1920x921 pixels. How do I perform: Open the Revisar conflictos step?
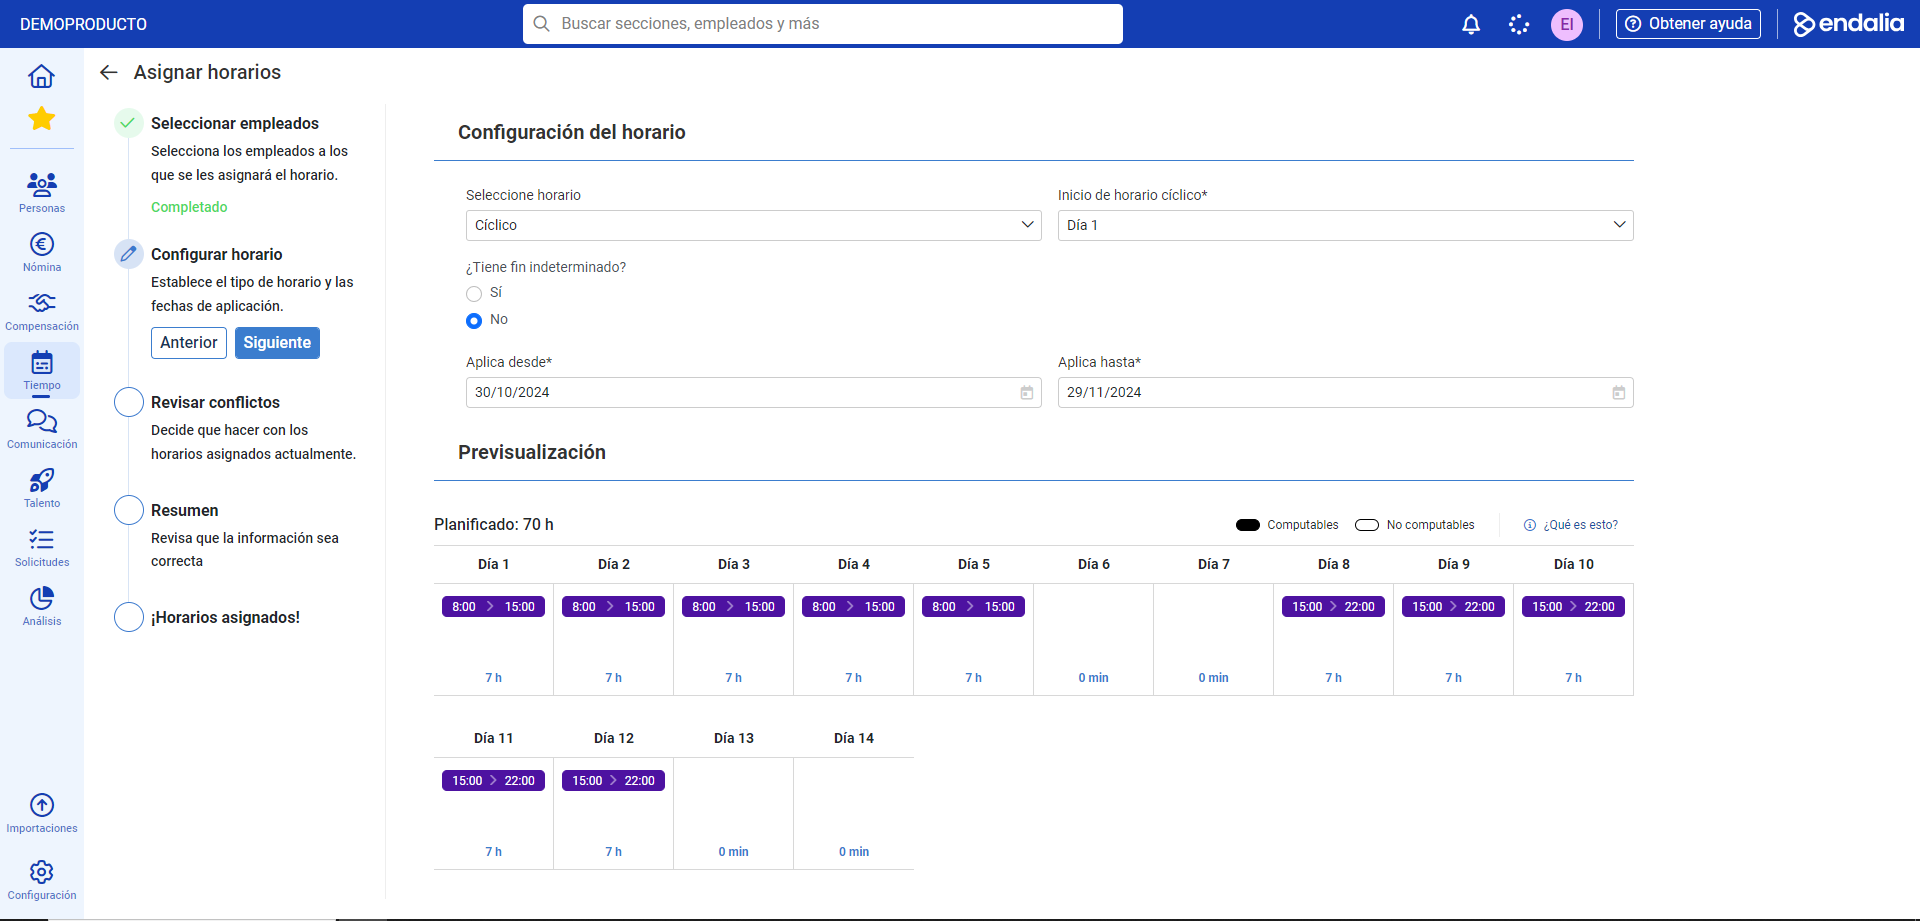(x=215, y=402)
